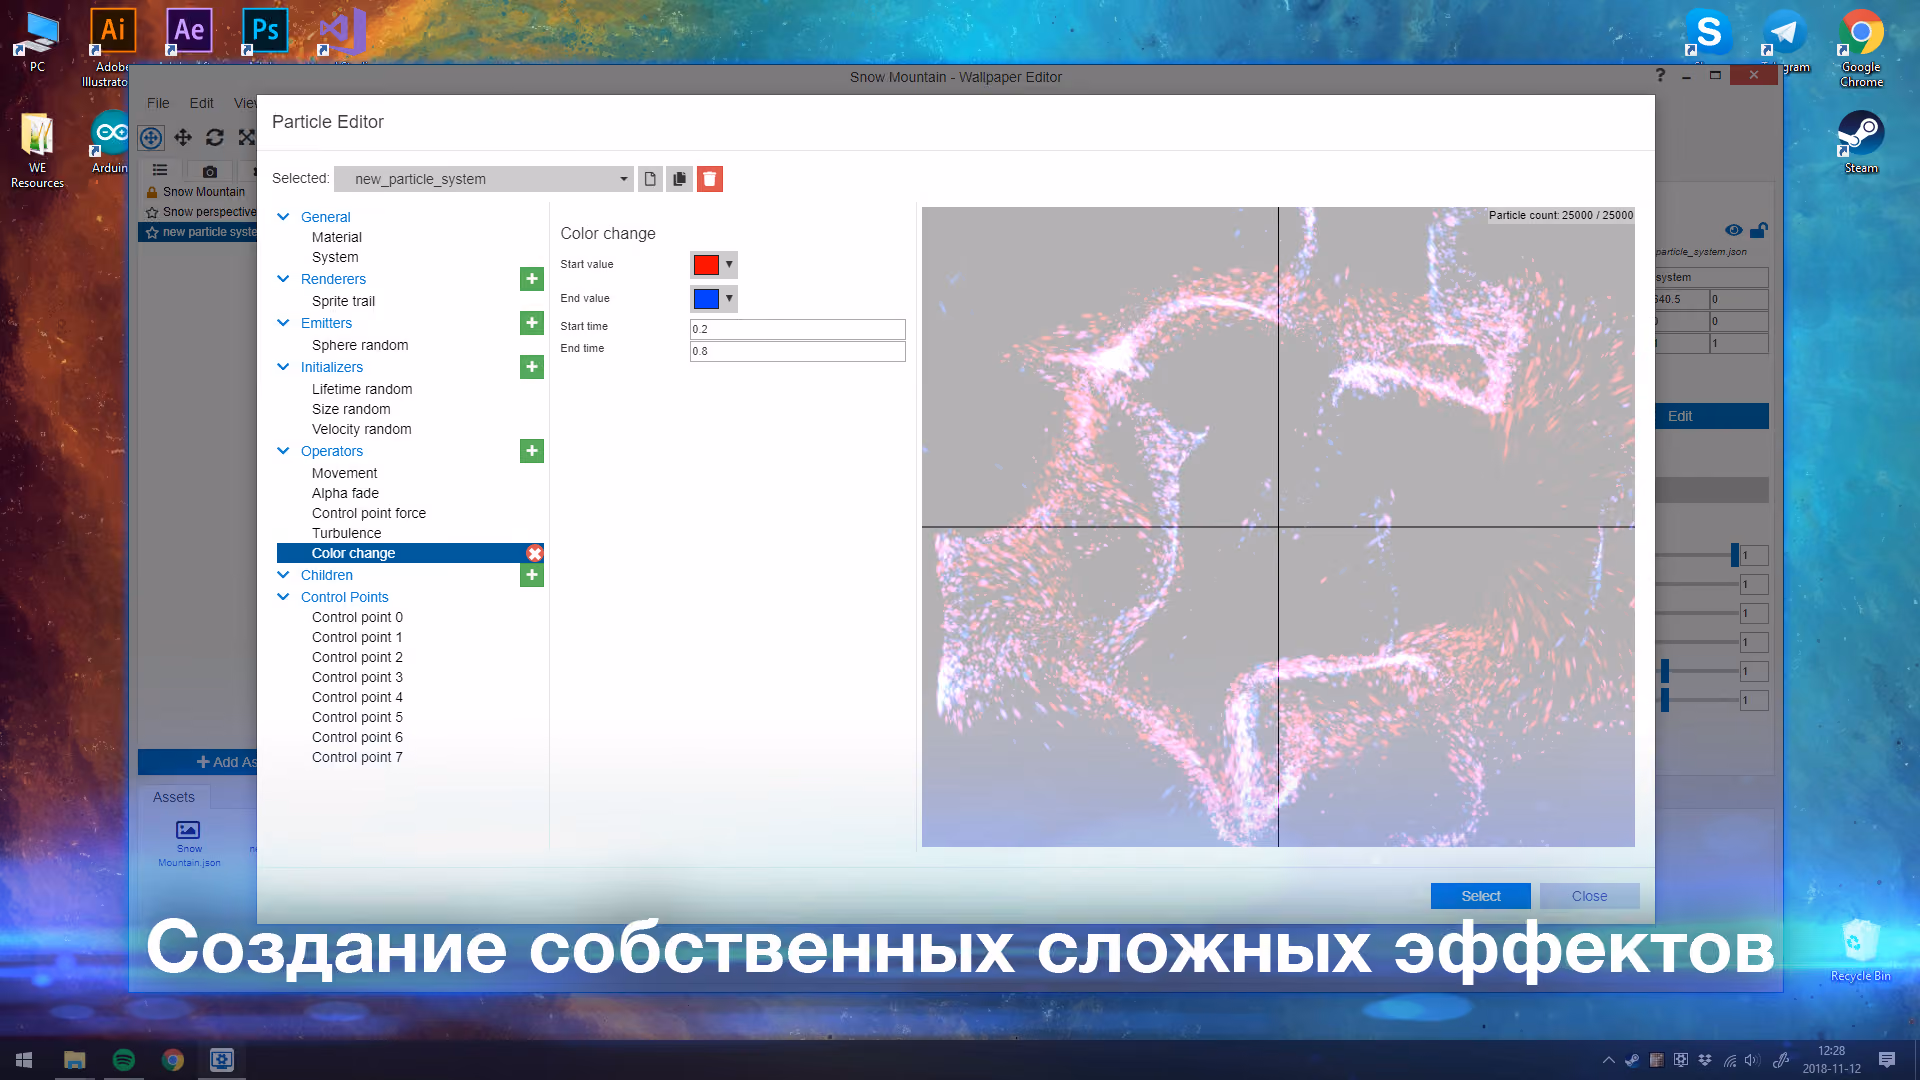Open Adobe Illustrator desktop shortcut

tap(112, 45)
